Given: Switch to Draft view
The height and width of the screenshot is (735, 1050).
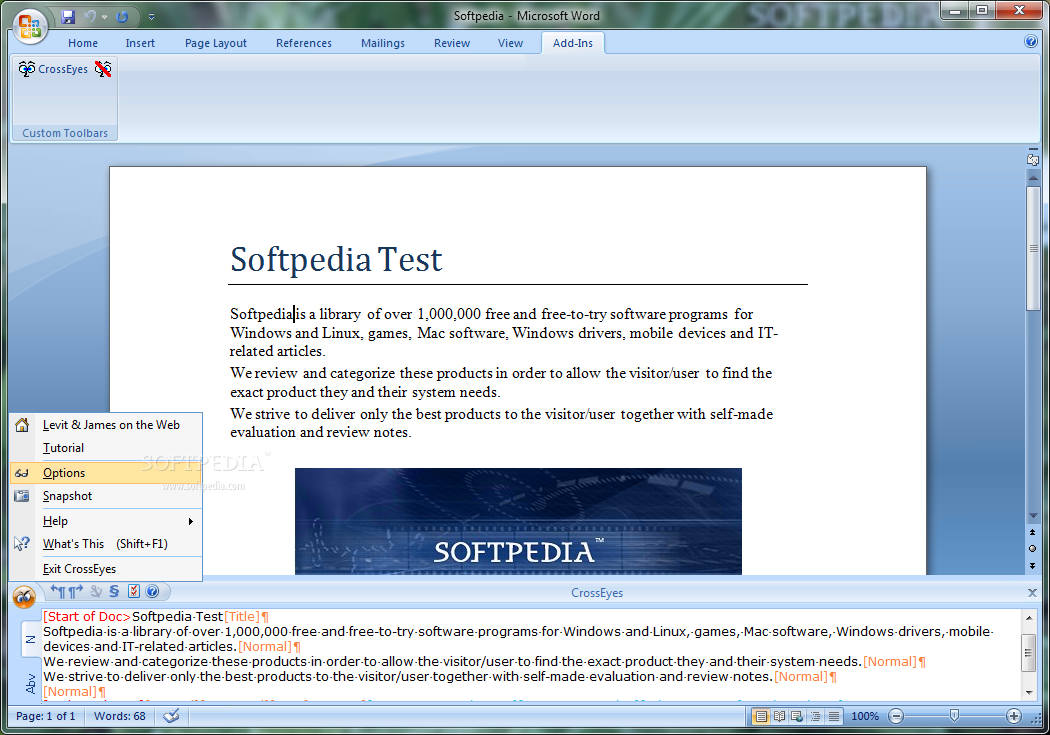Looking at the screenshot, I should (x=834, y=716).
